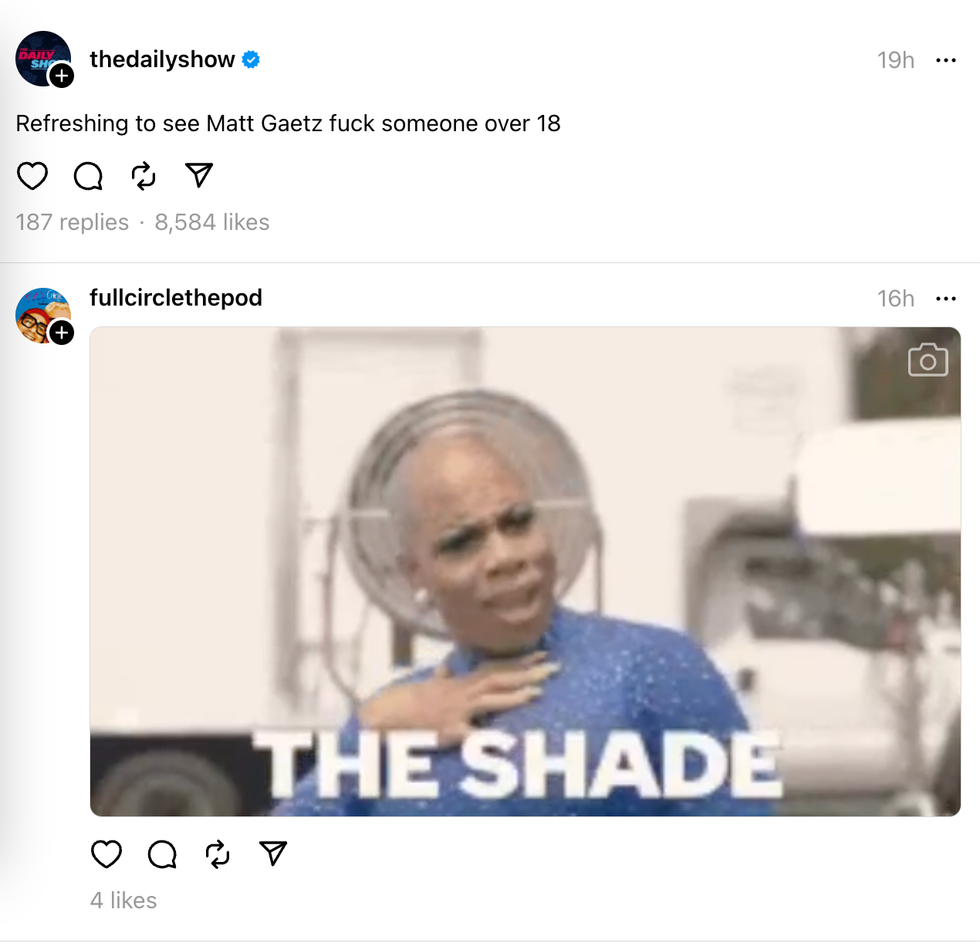
Task: Repost the fullcirclethepod reply
Action: [218, 854]
